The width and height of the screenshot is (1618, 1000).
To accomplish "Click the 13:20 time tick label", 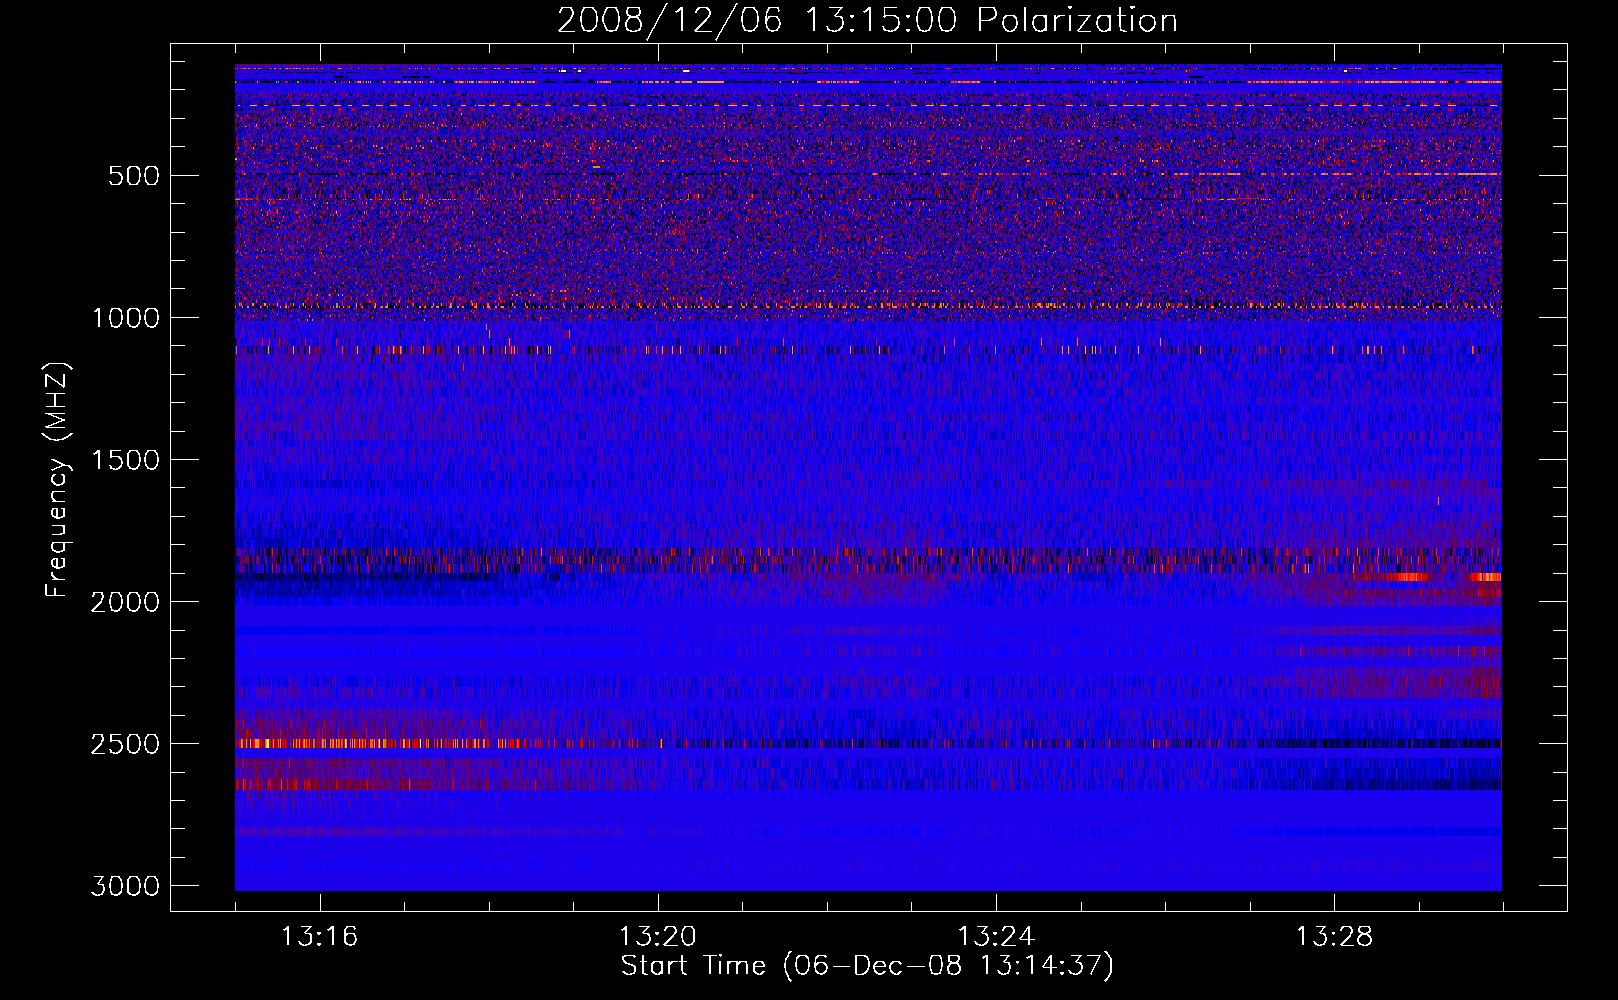I will [658, 937].
